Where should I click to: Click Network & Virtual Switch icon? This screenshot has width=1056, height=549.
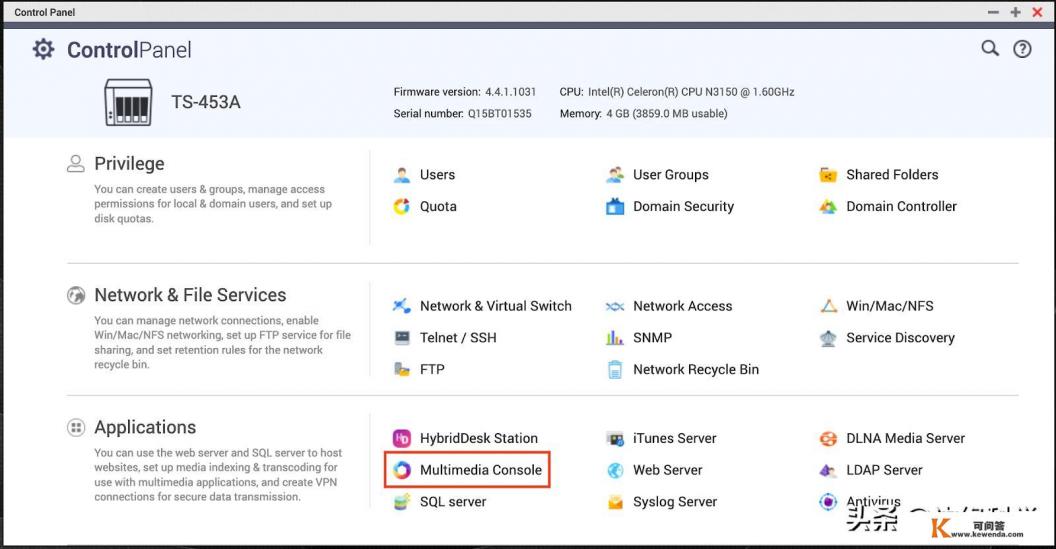tap(402, 306)
